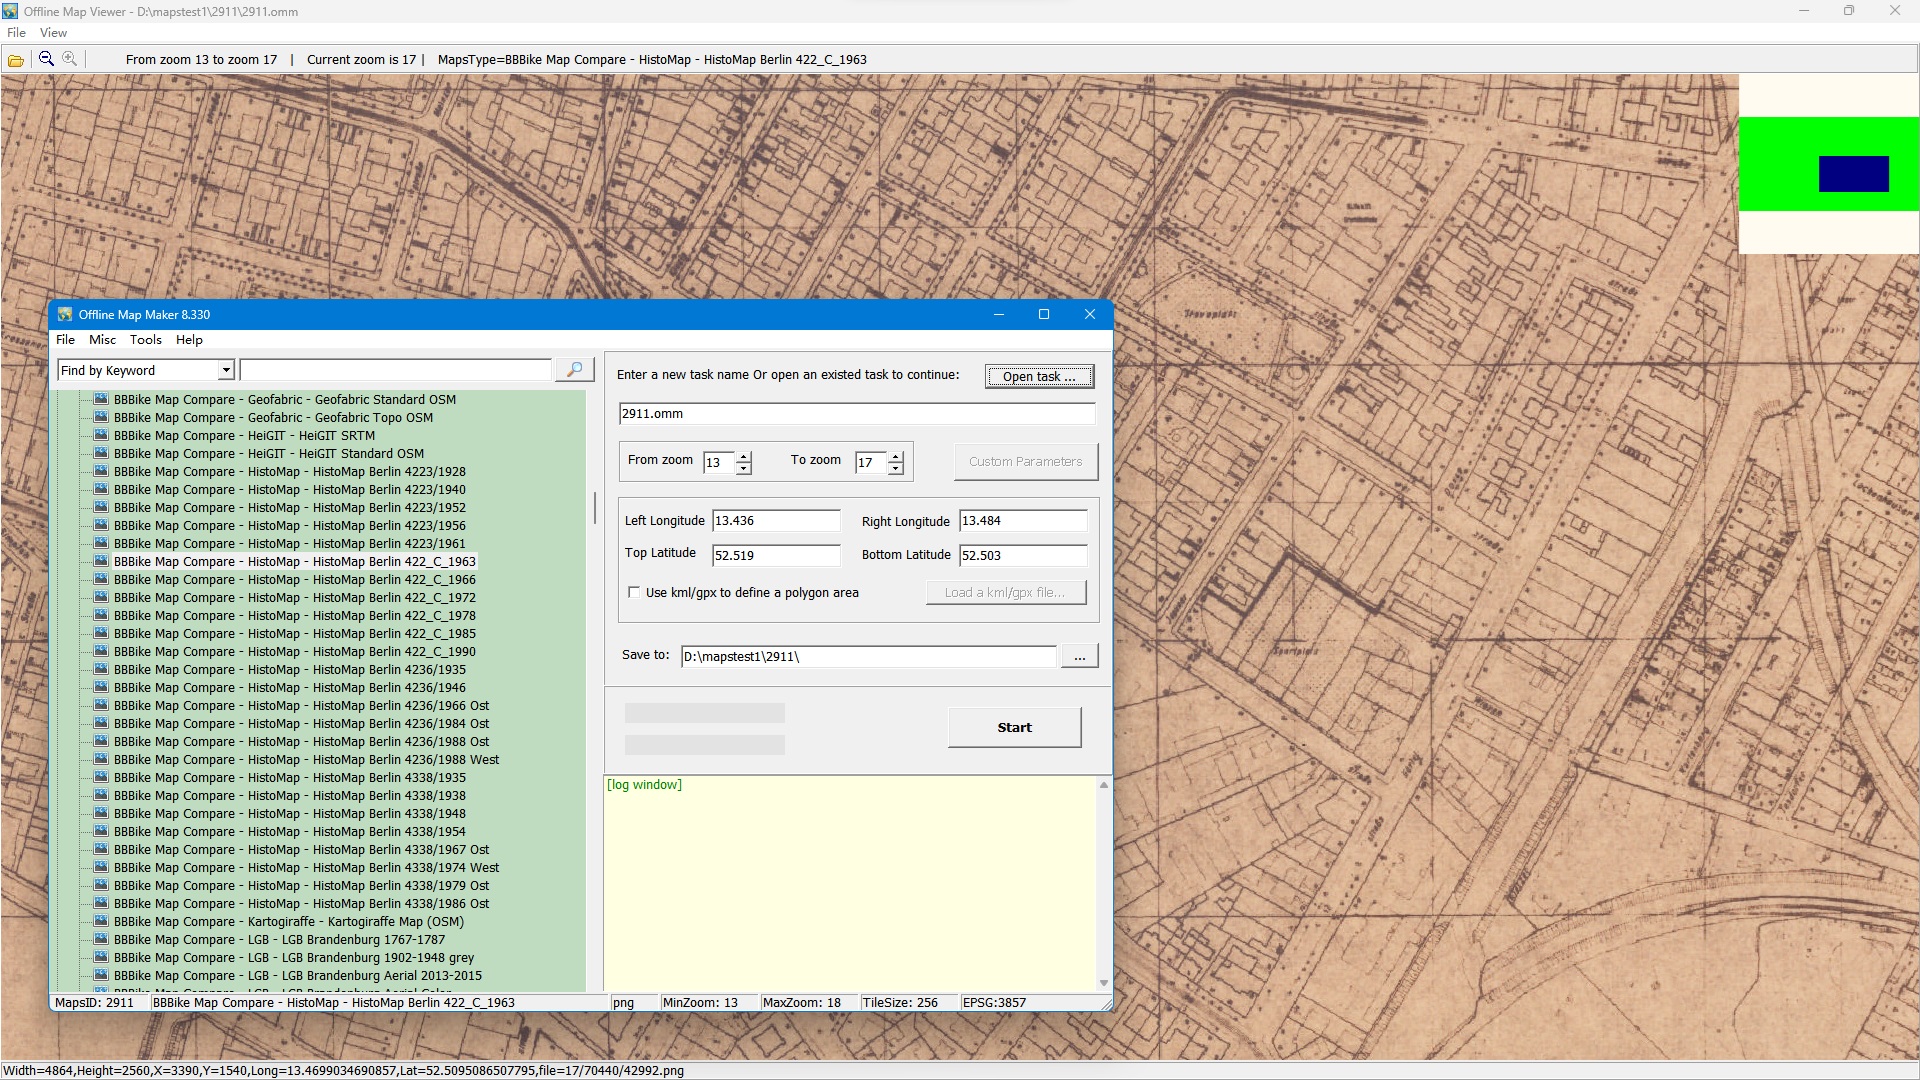
Task: Click the blue rectangle in the overview minimap
Action: point(1853,174)
